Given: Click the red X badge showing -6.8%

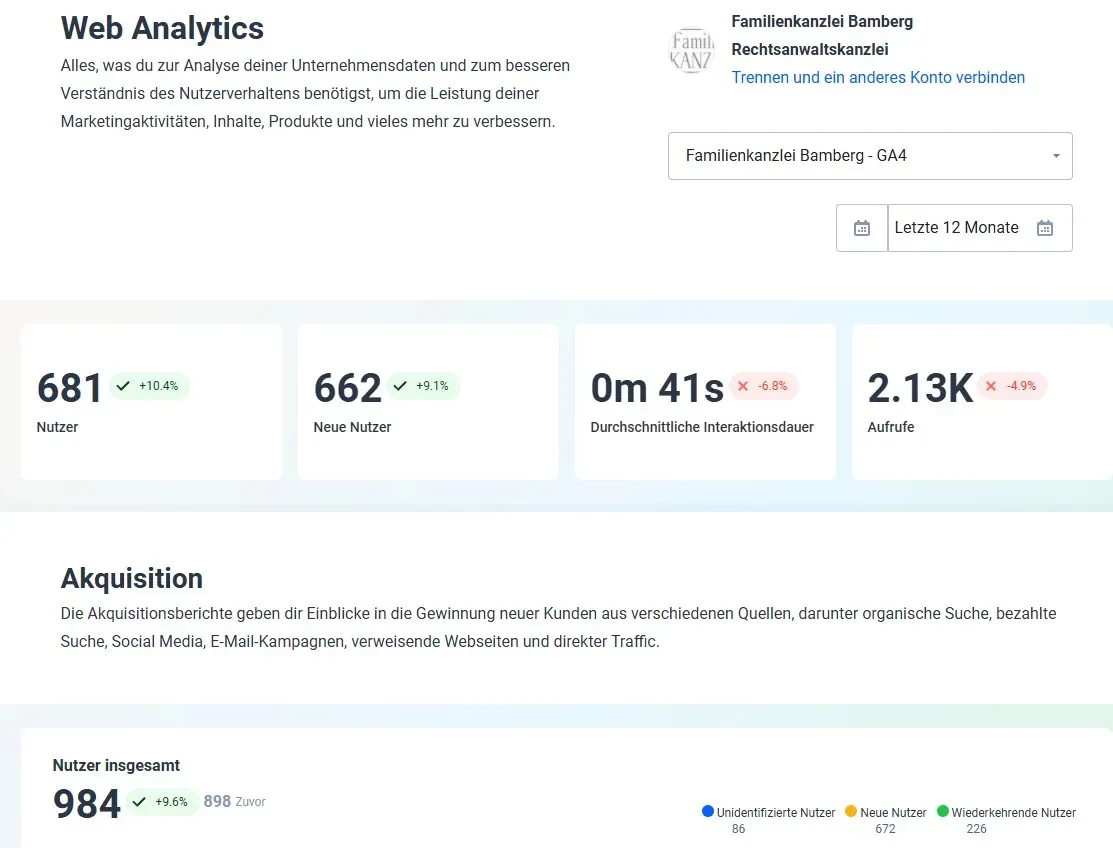Looking at the screenshot, I should pos(764,386).
